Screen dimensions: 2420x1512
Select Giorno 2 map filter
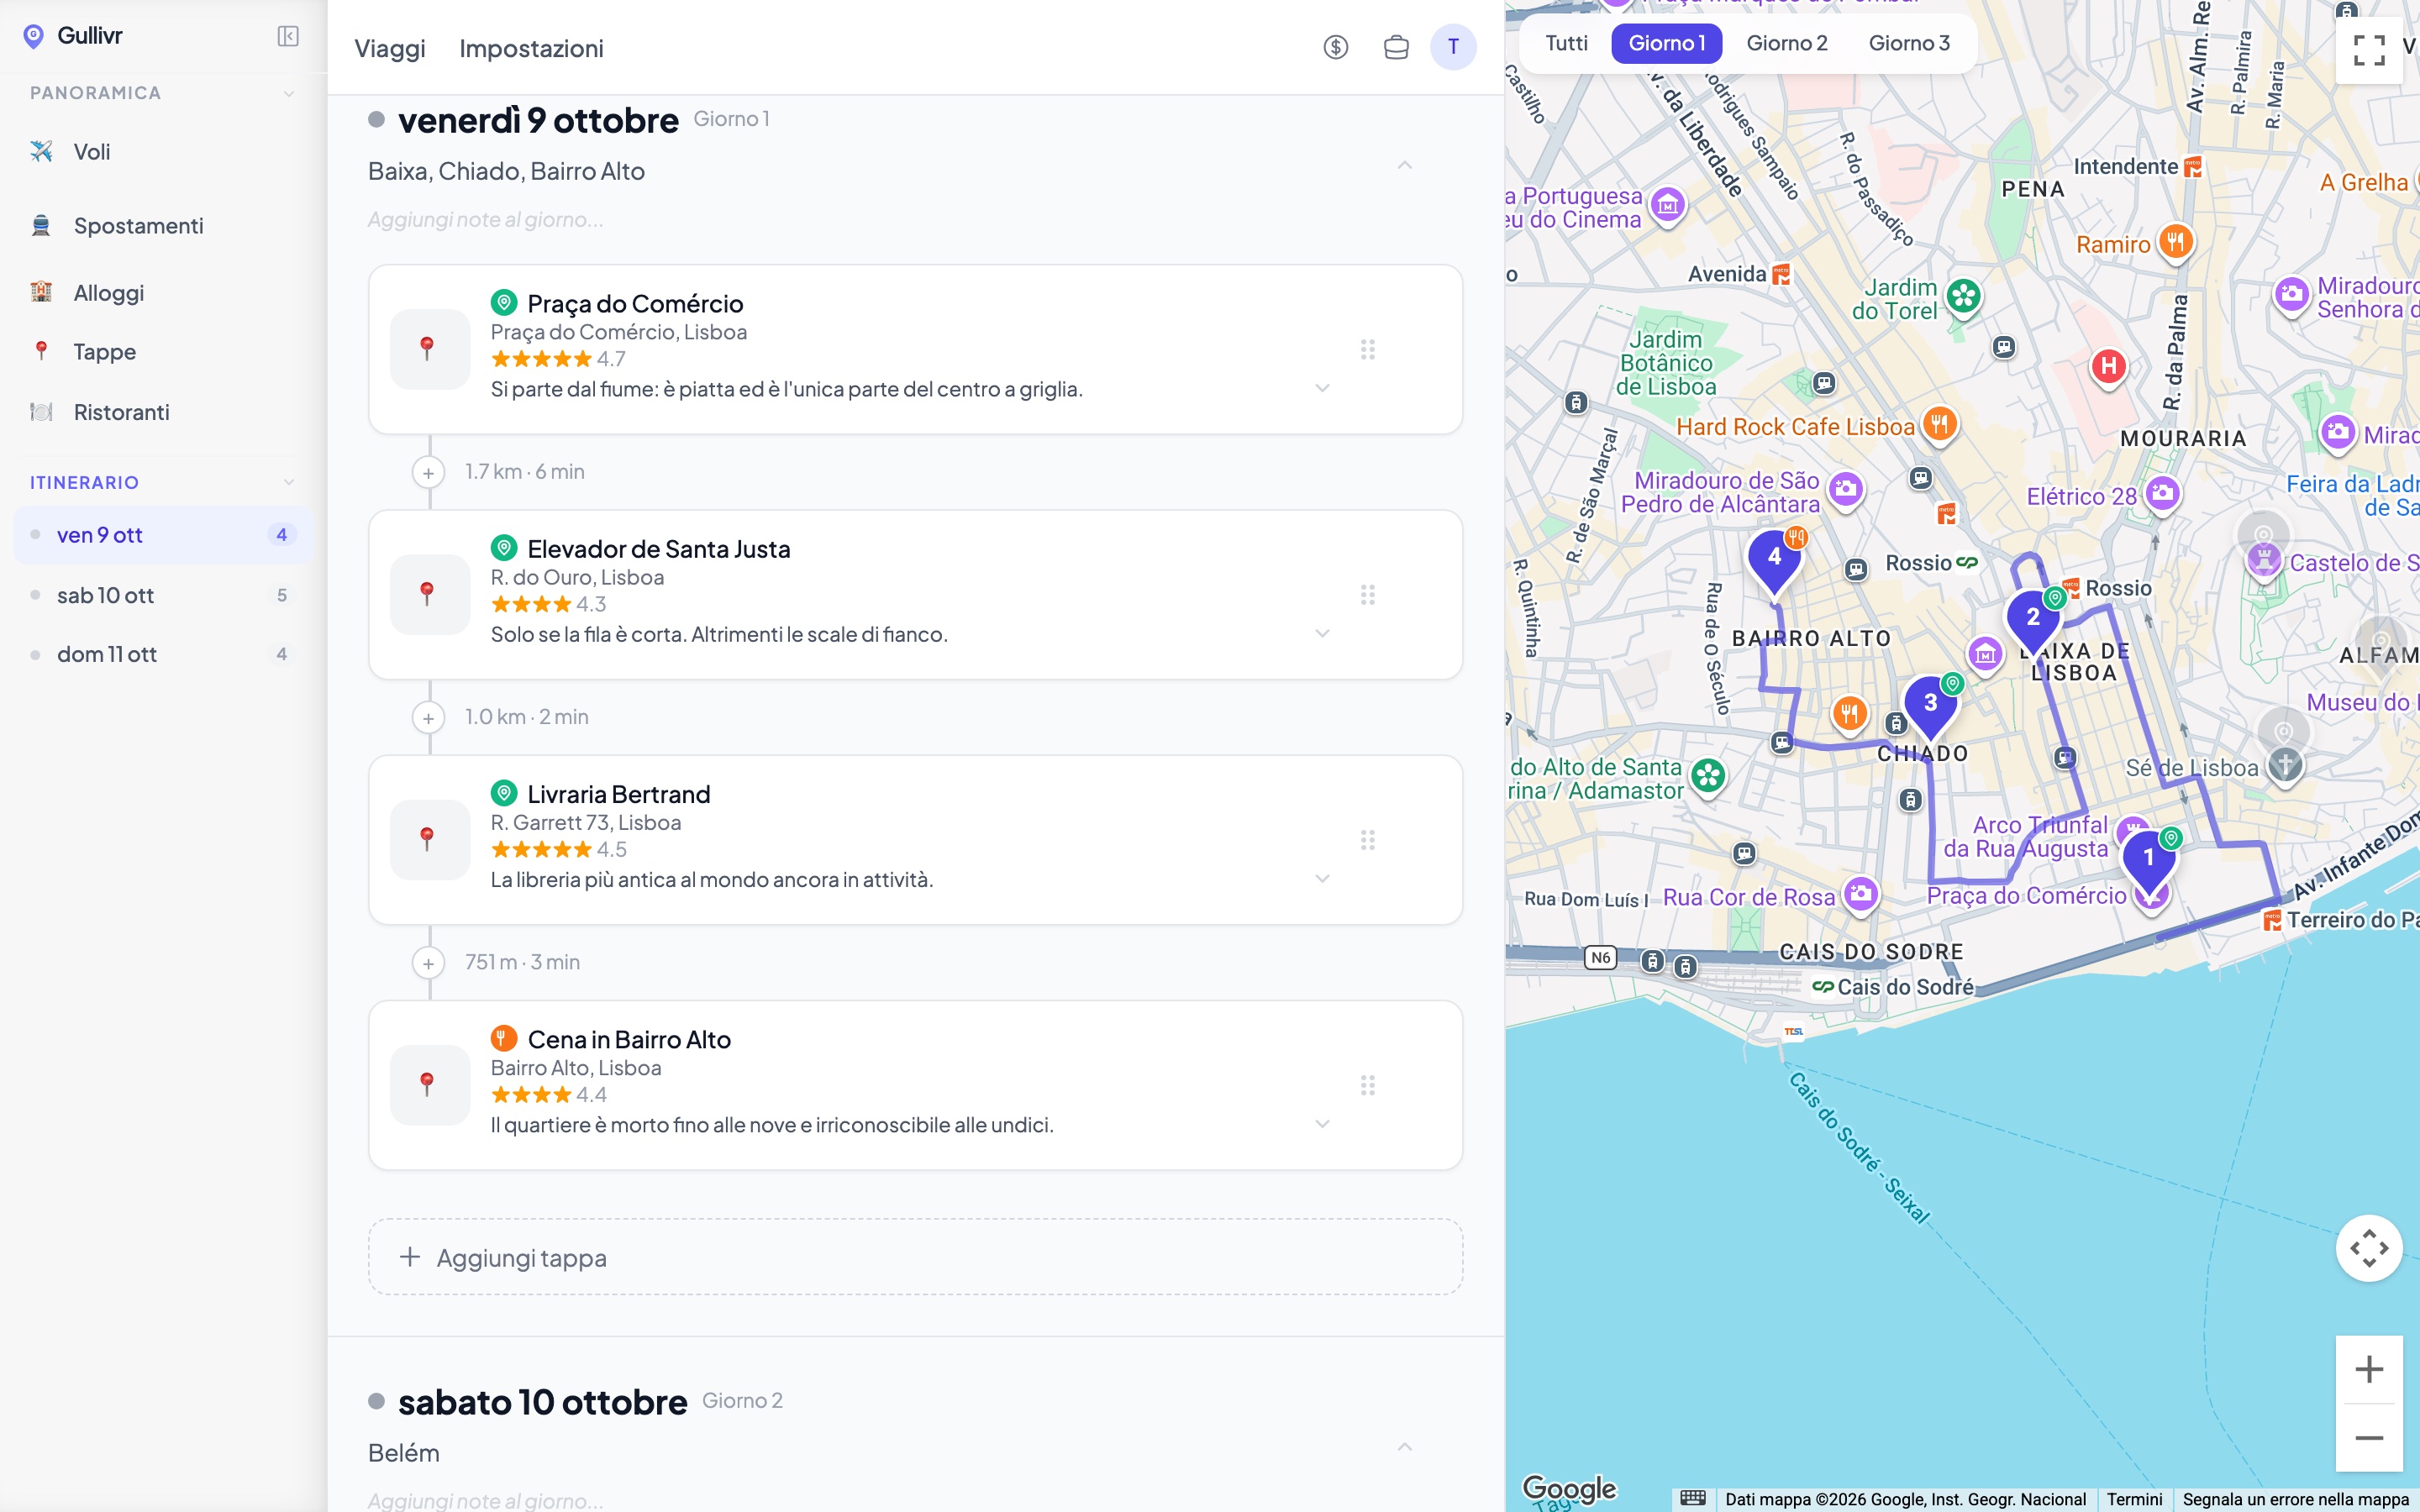click(x=1787, y=43)
